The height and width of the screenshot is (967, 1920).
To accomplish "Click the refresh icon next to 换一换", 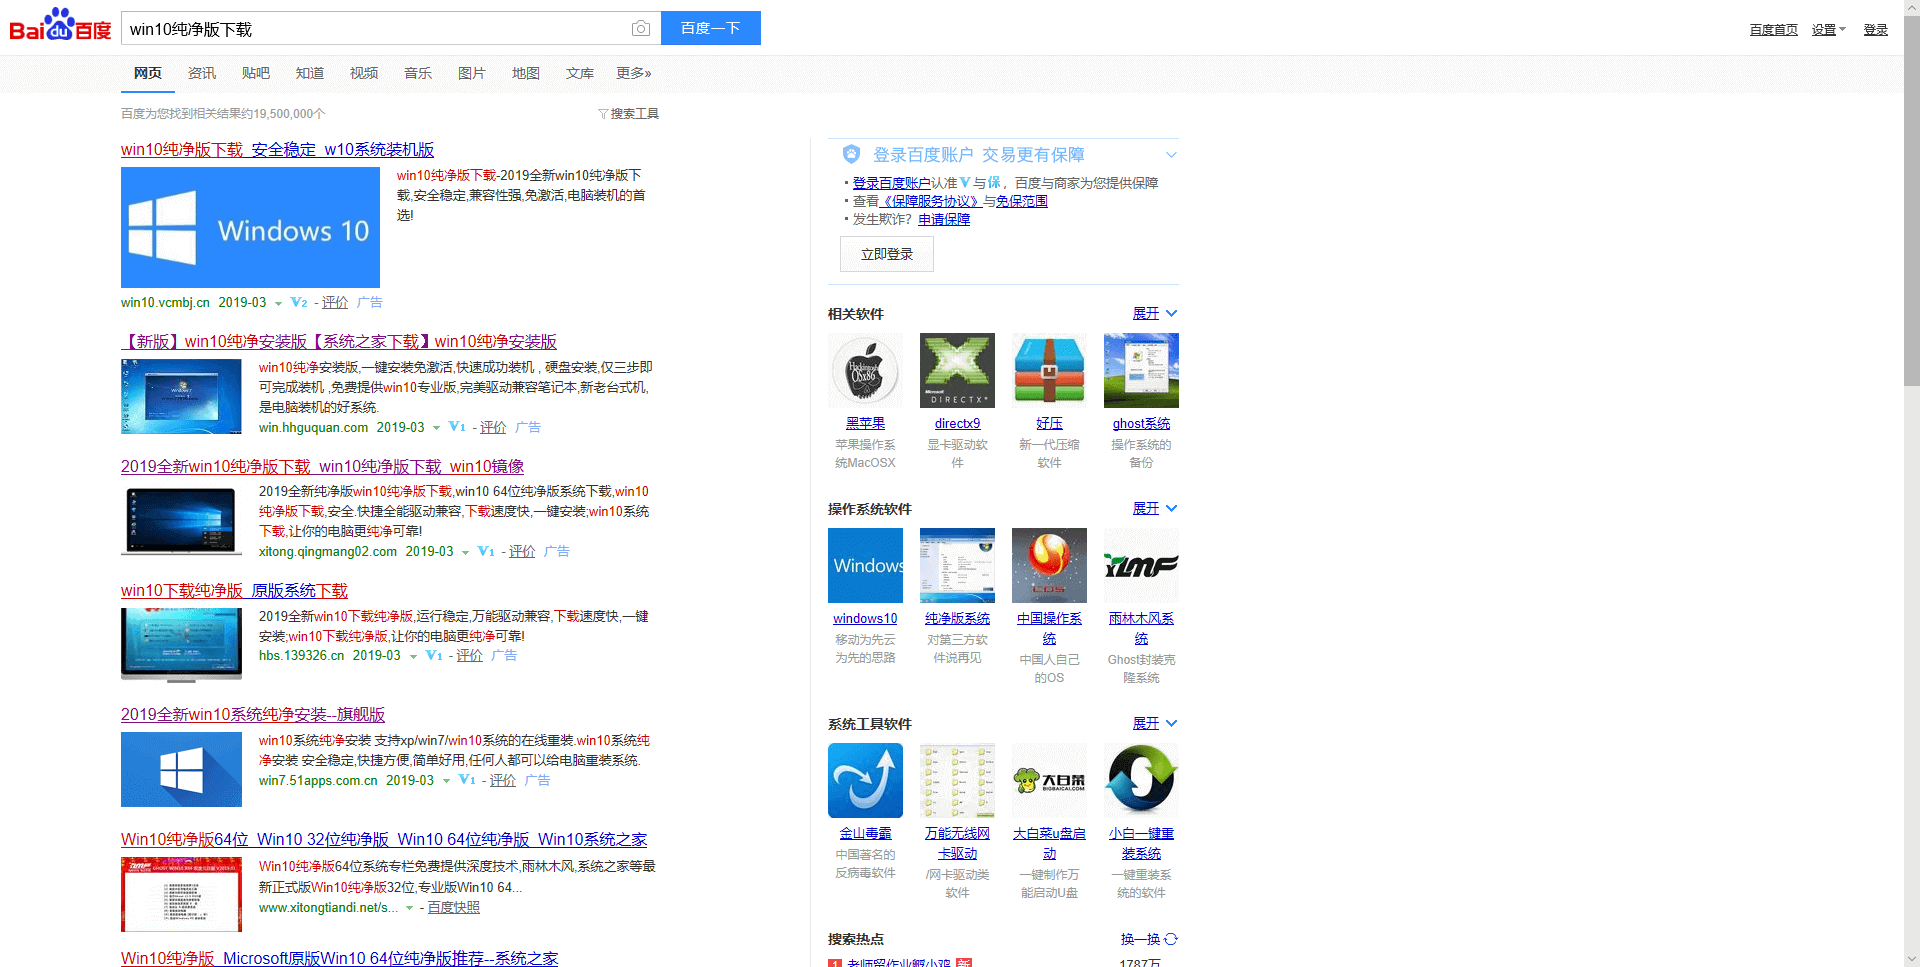I will 1171,939.
